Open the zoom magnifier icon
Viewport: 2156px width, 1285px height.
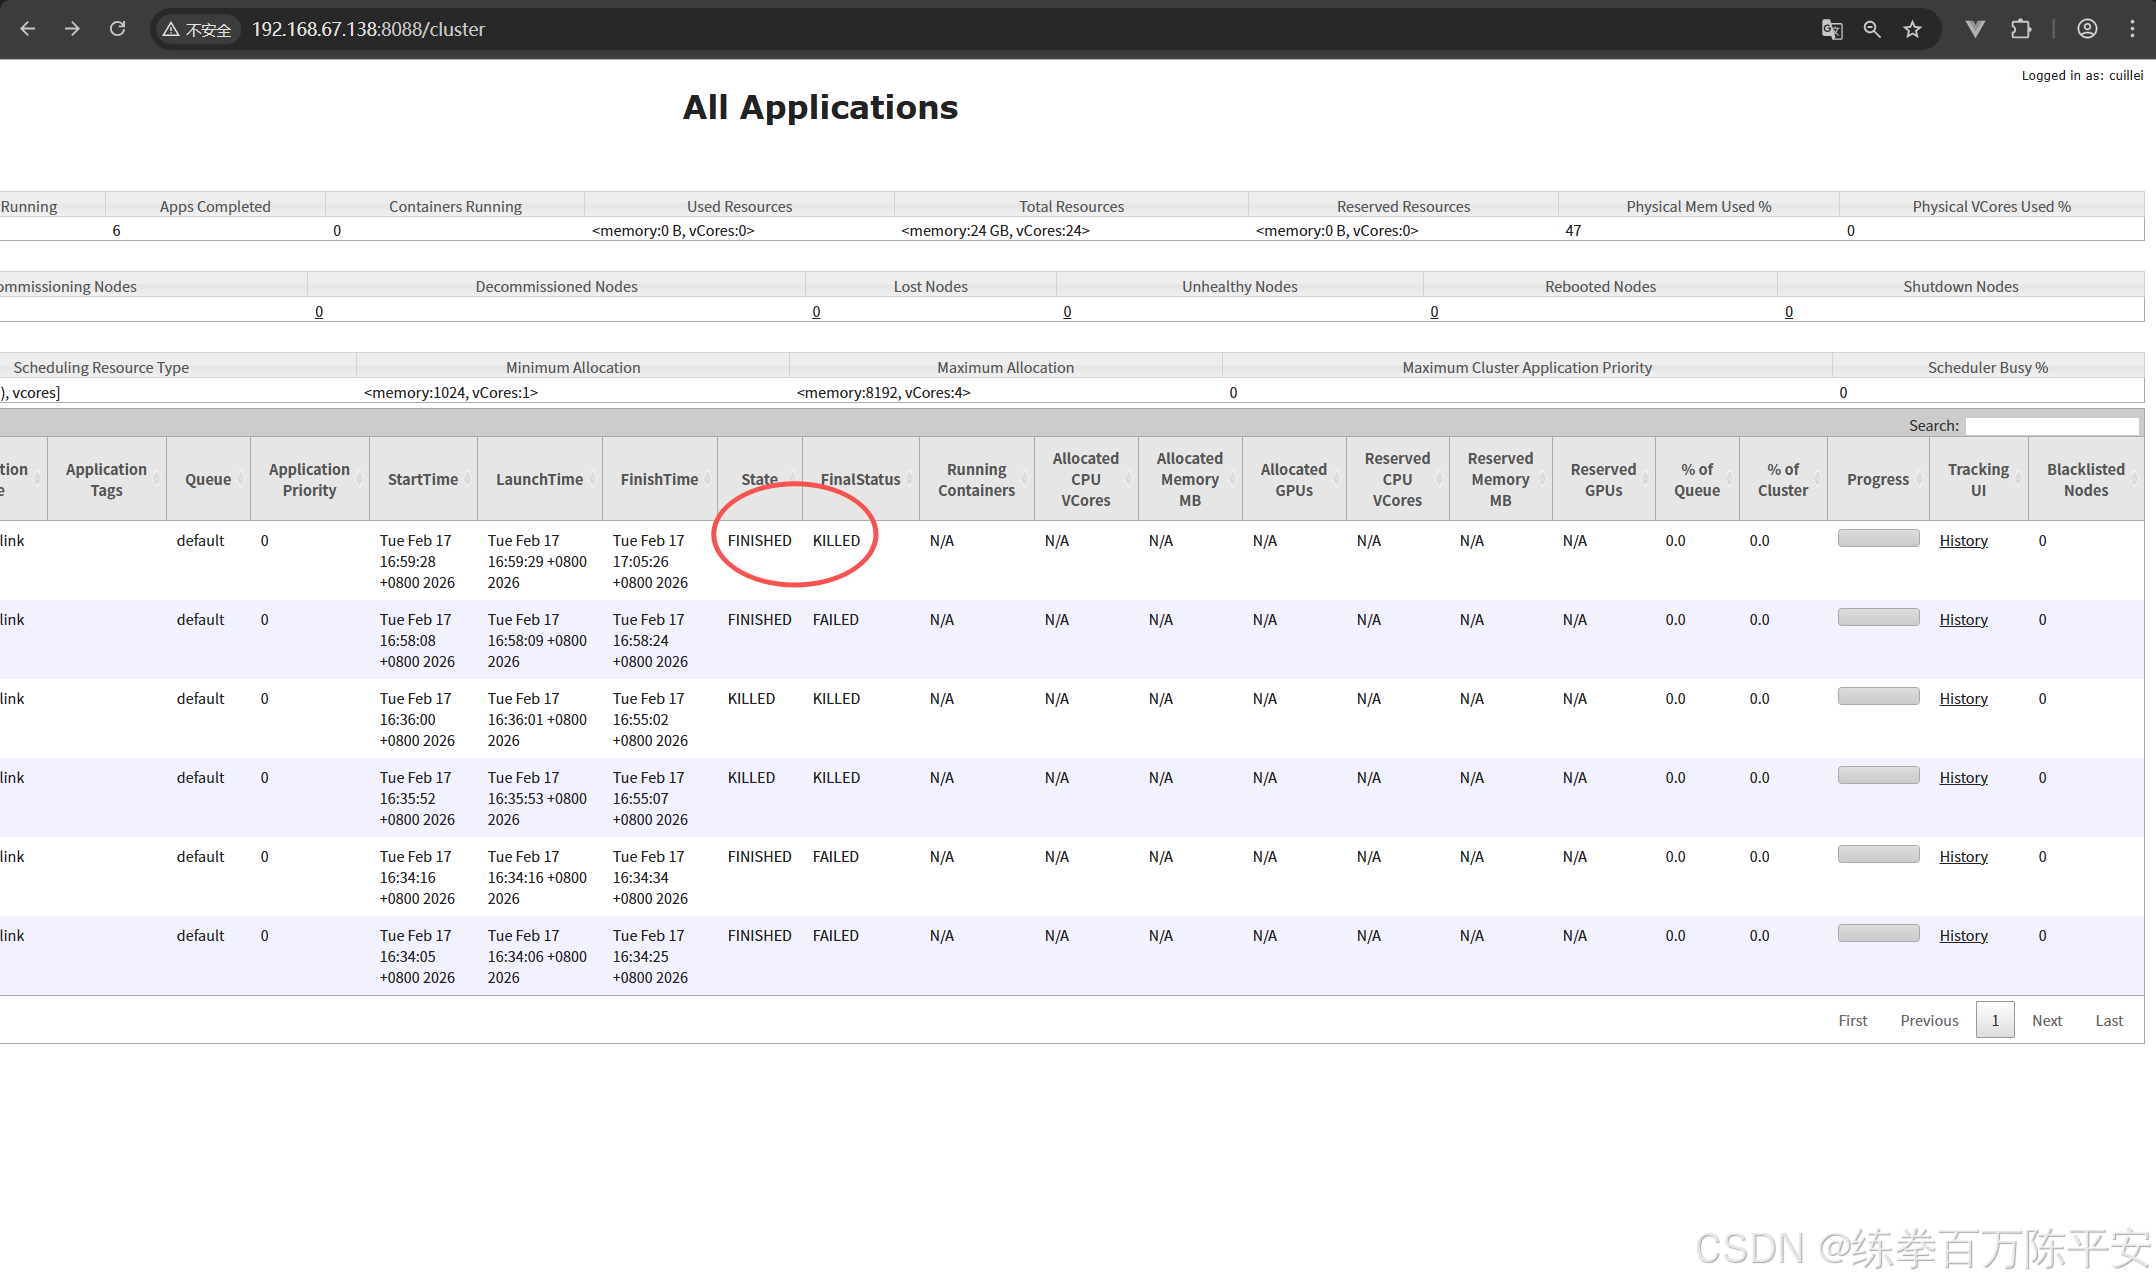[1872, 29]
